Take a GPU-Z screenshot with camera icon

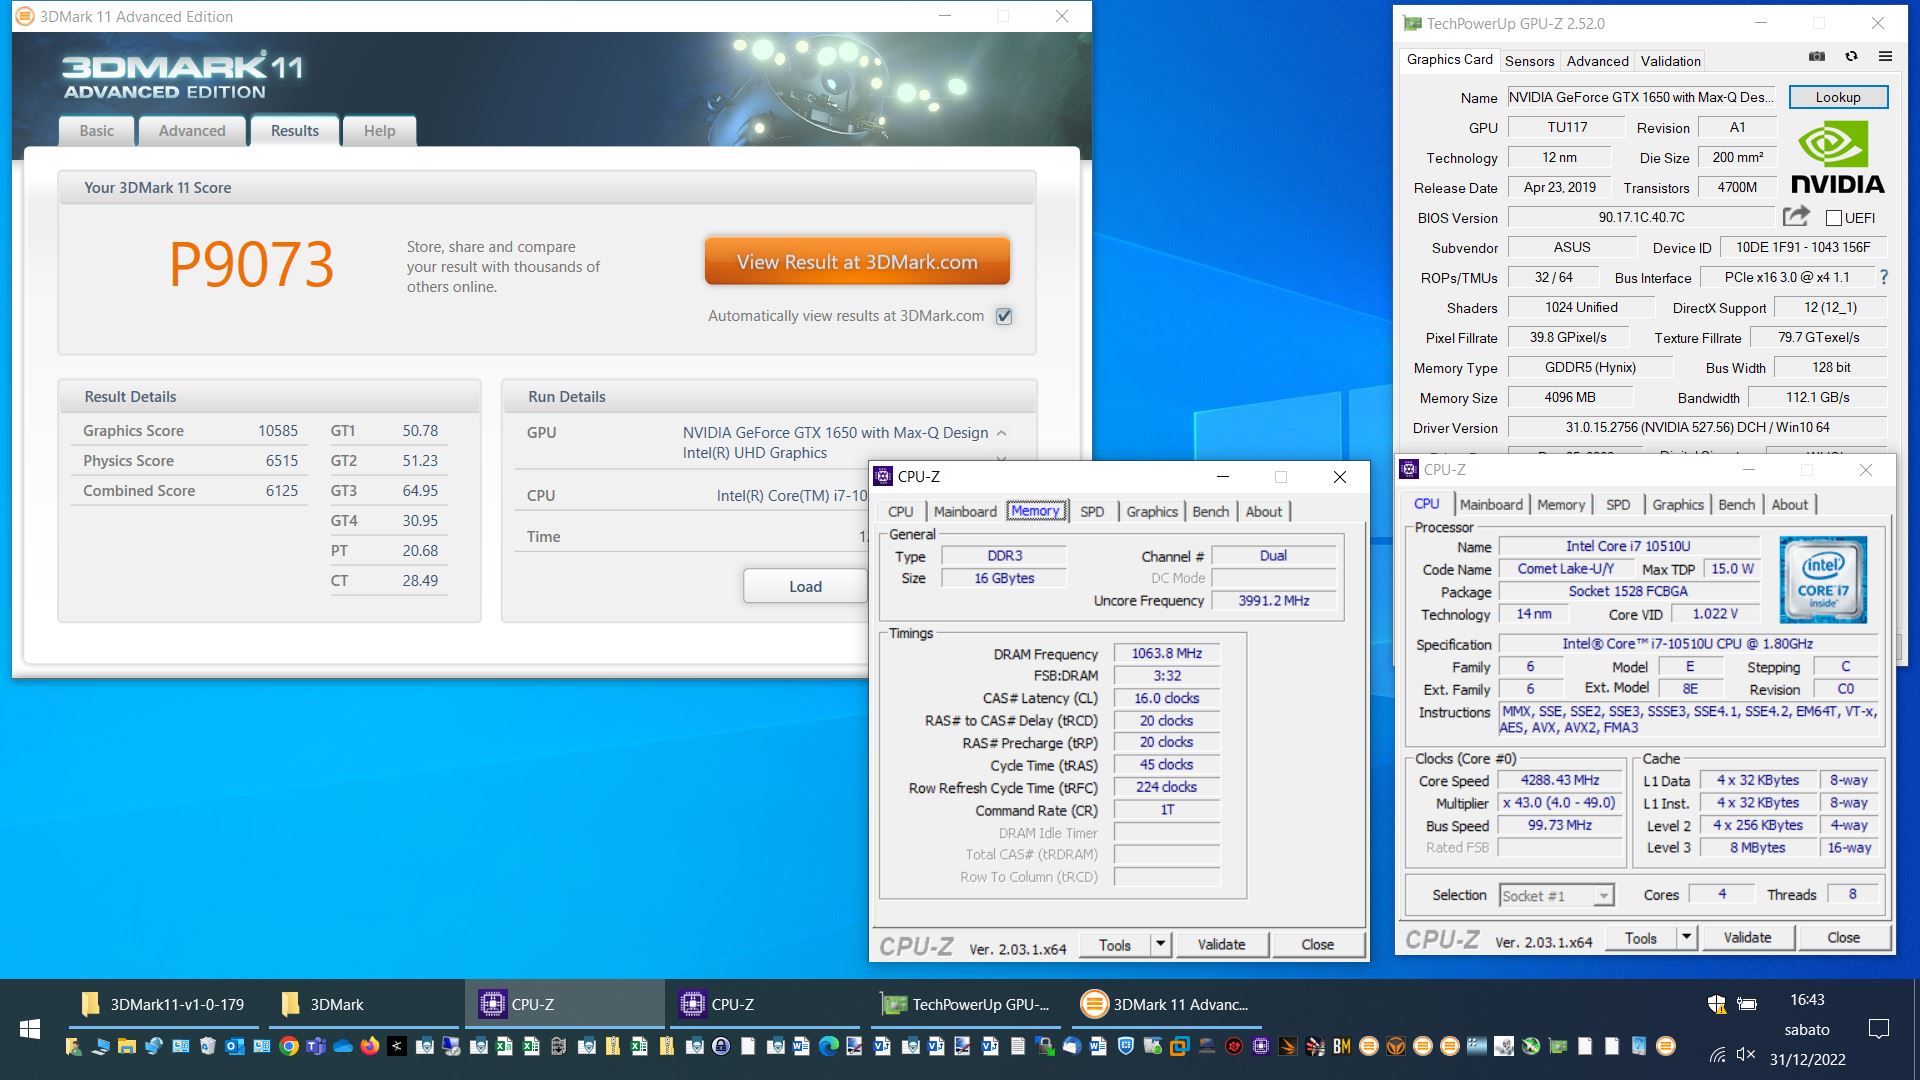(x=1817, y=57)
